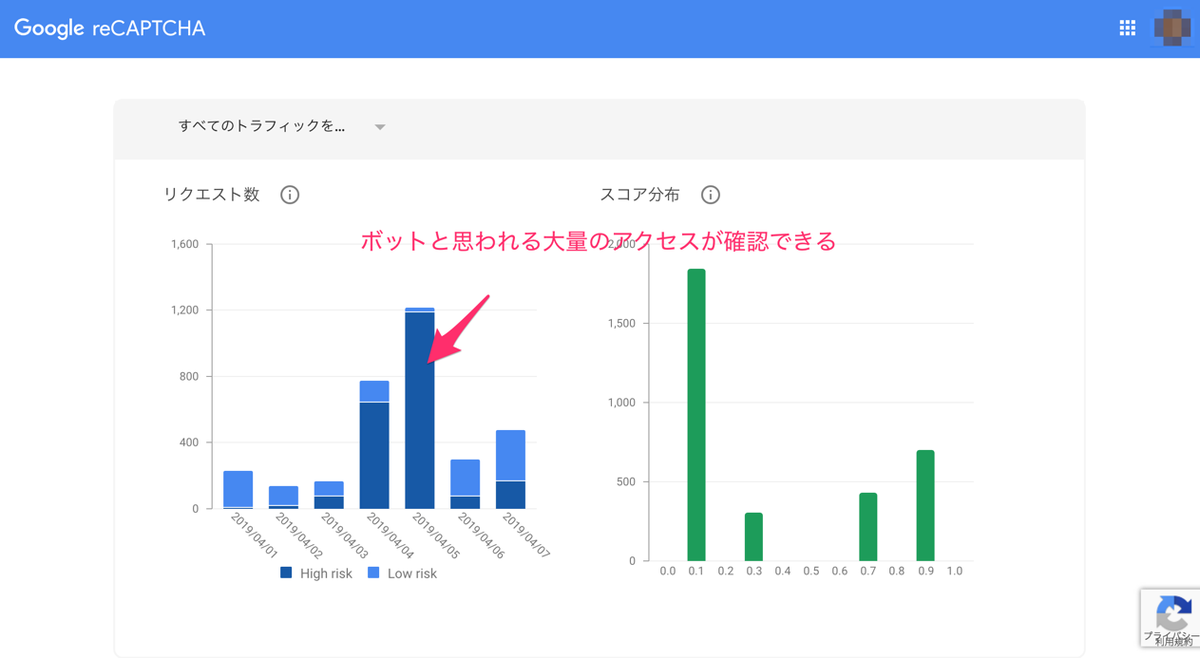Click the reCAPTCHA badge logo
1200x658 pixels.
[x=1173, y=612]
